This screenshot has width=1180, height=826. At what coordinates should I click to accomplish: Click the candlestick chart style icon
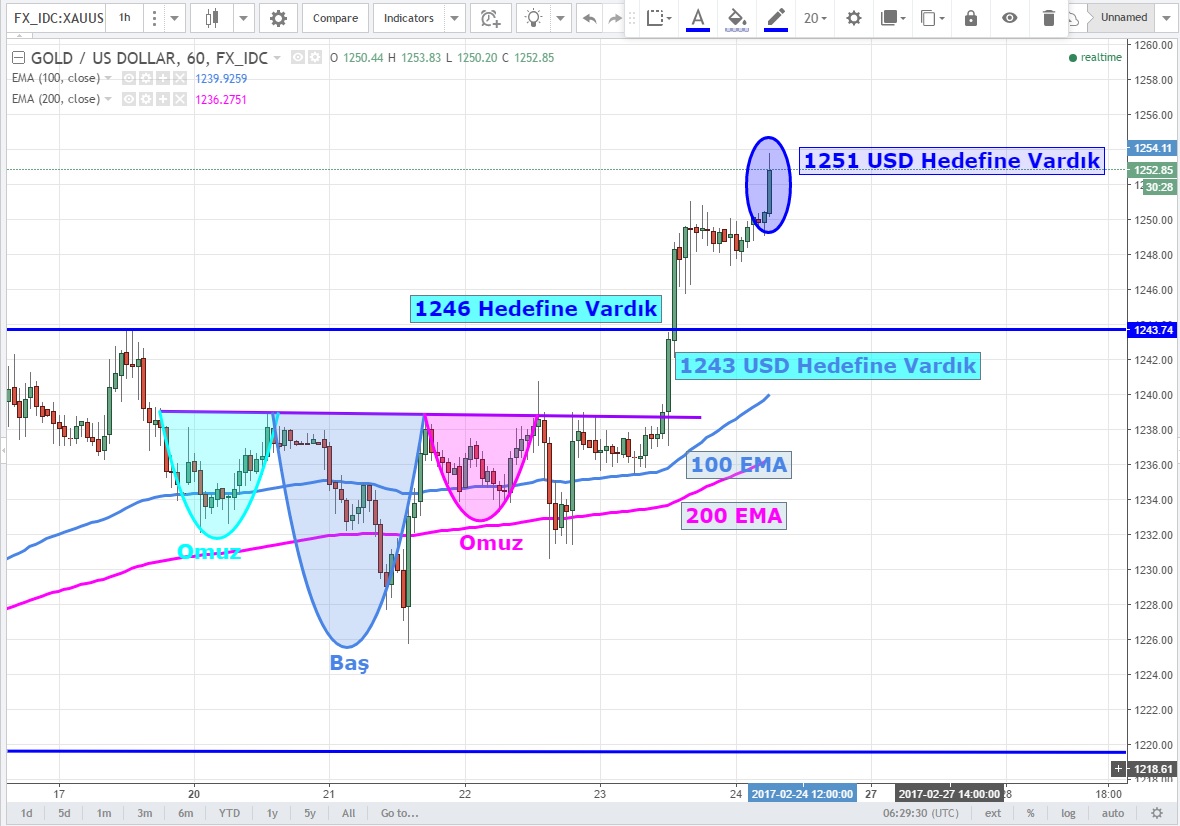pyautogui.click(x=211, y=18)
